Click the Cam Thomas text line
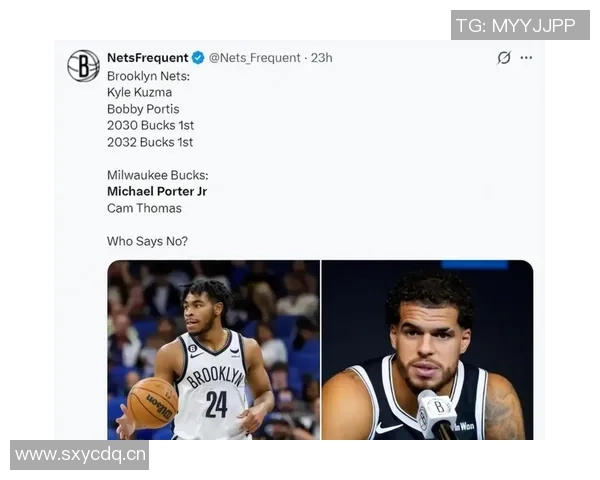The width and height of the screenshot is (600, 480). [144, 208]
